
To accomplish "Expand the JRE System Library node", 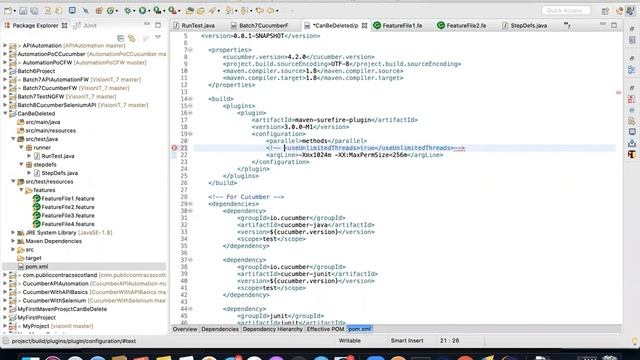I will tap(13, 232).
